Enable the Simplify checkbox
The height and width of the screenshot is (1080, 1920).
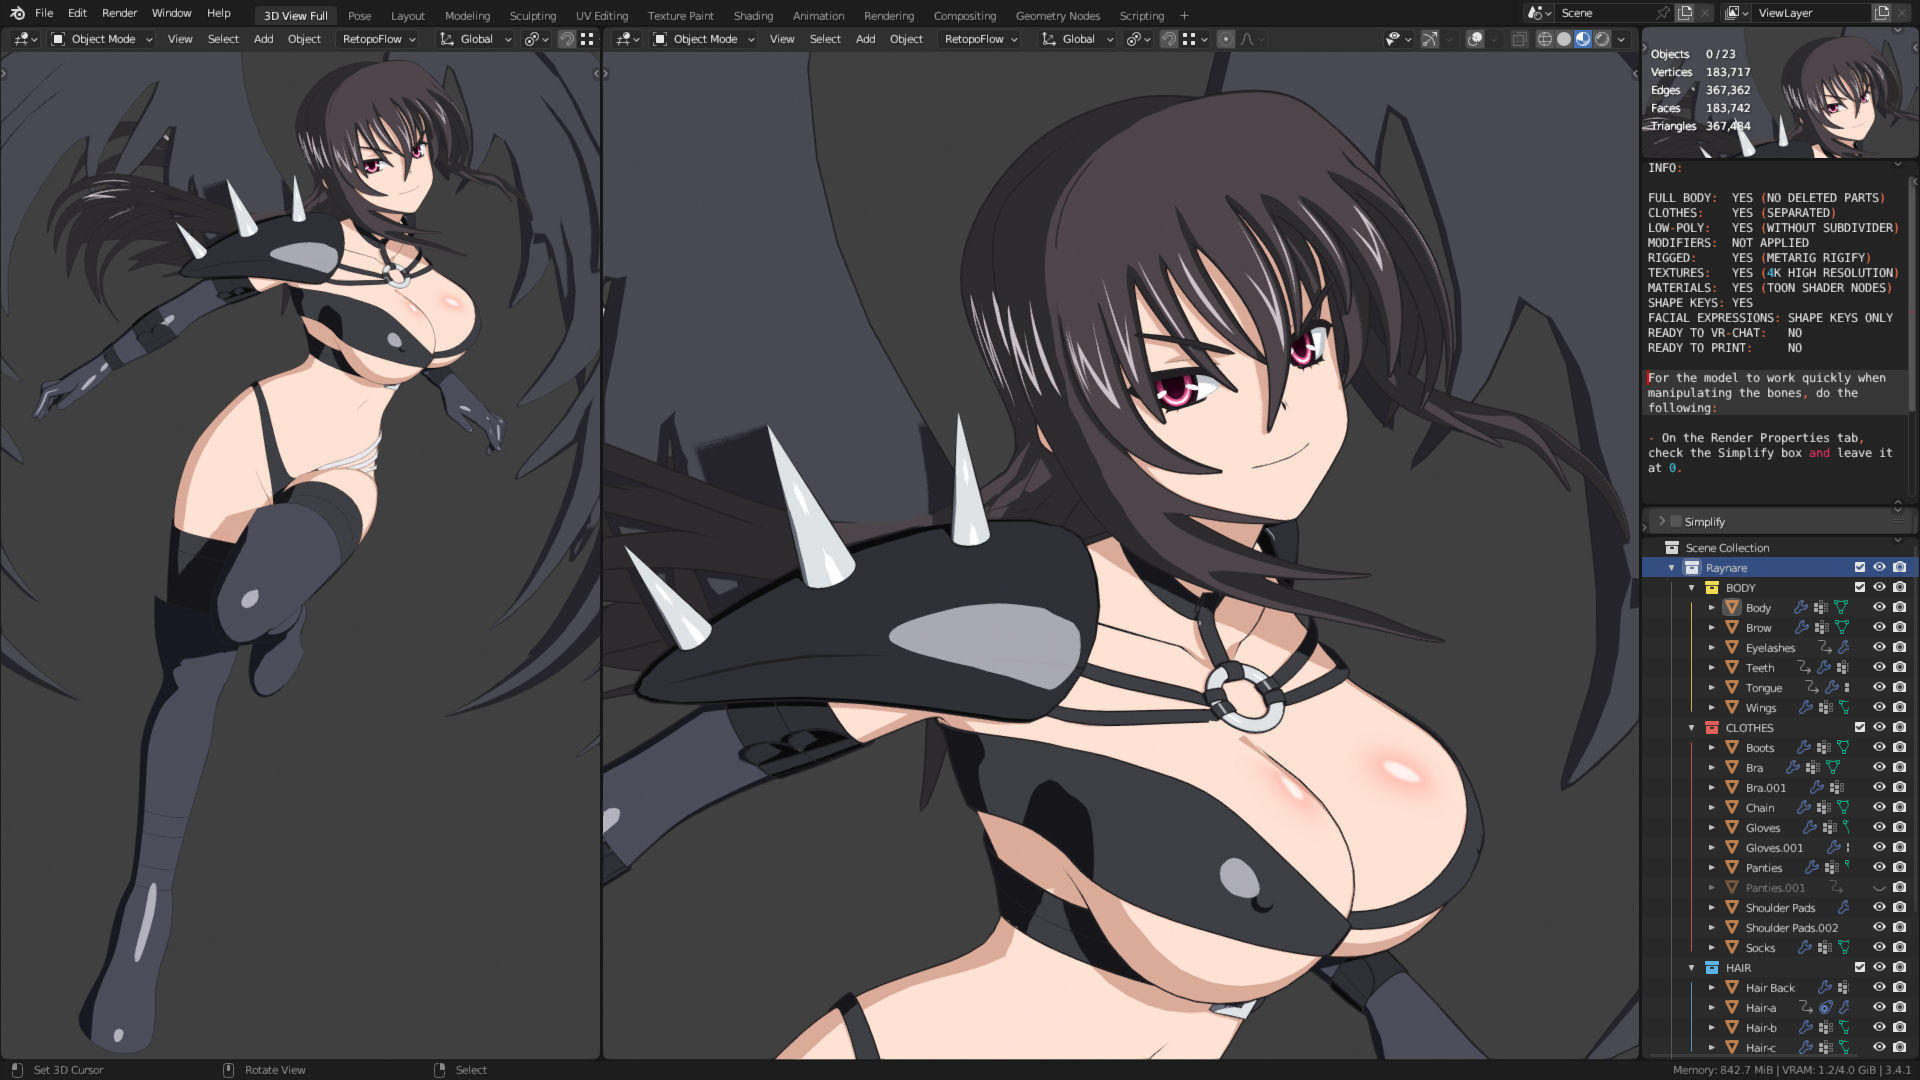click(x=1676, y=521)
